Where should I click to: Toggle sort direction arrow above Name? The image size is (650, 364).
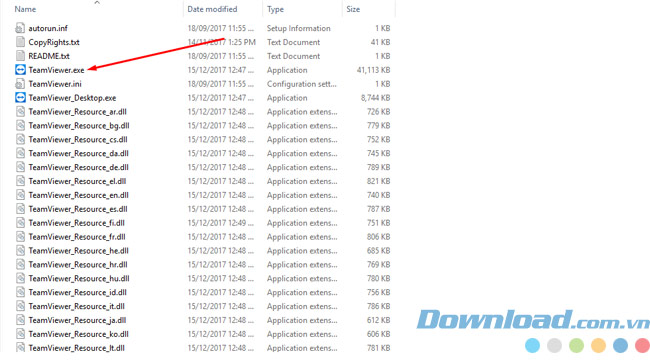pyautogui.click(x=97, y=2)
